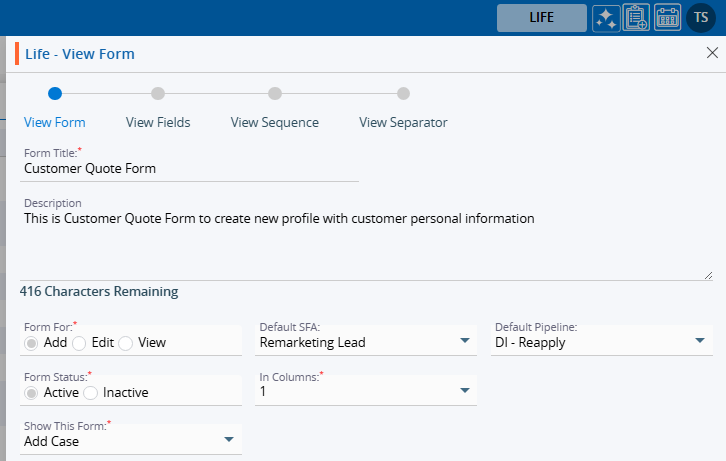Click the Form Title input field

coord(190,169)
